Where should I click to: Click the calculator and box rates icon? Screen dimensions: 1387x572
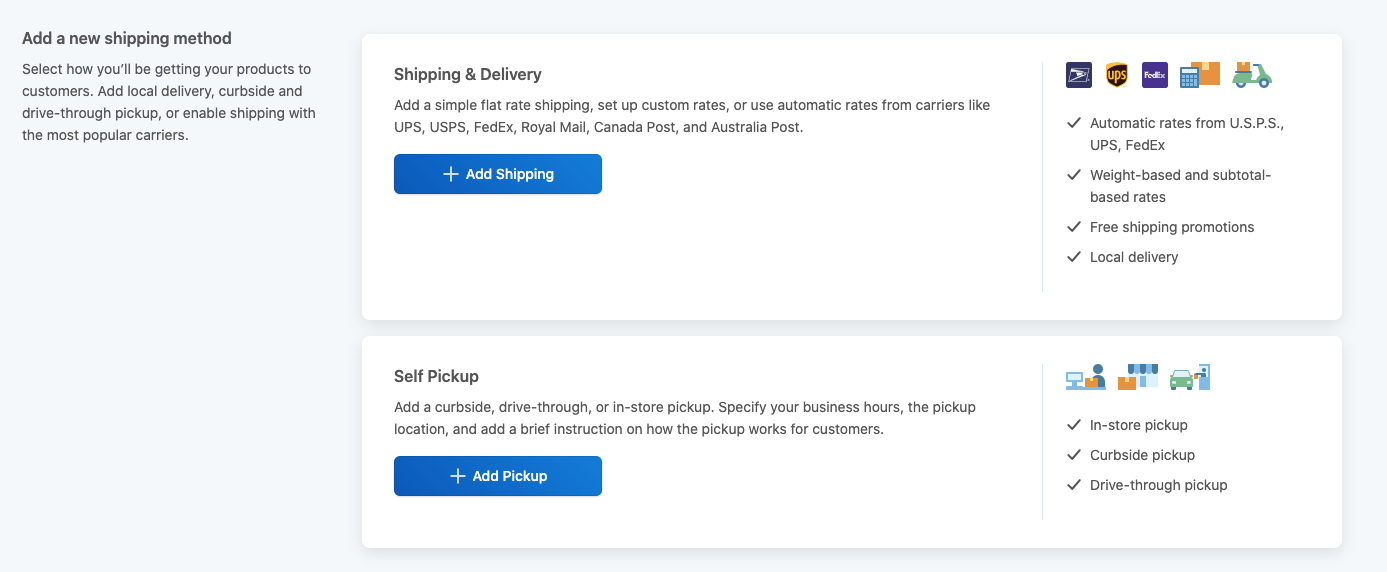(x=1199, y=75)
